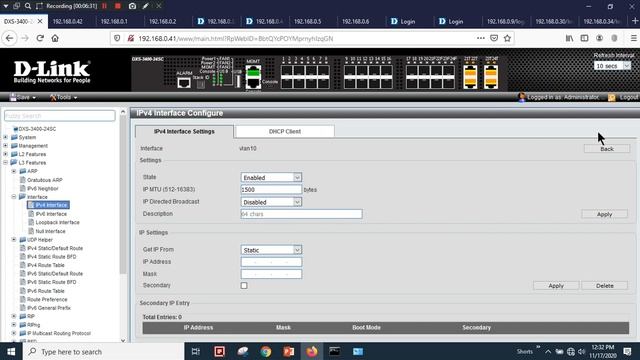640x360 pixels.
Task: Stop the recording with the red square
Action: tap(118, 6)
